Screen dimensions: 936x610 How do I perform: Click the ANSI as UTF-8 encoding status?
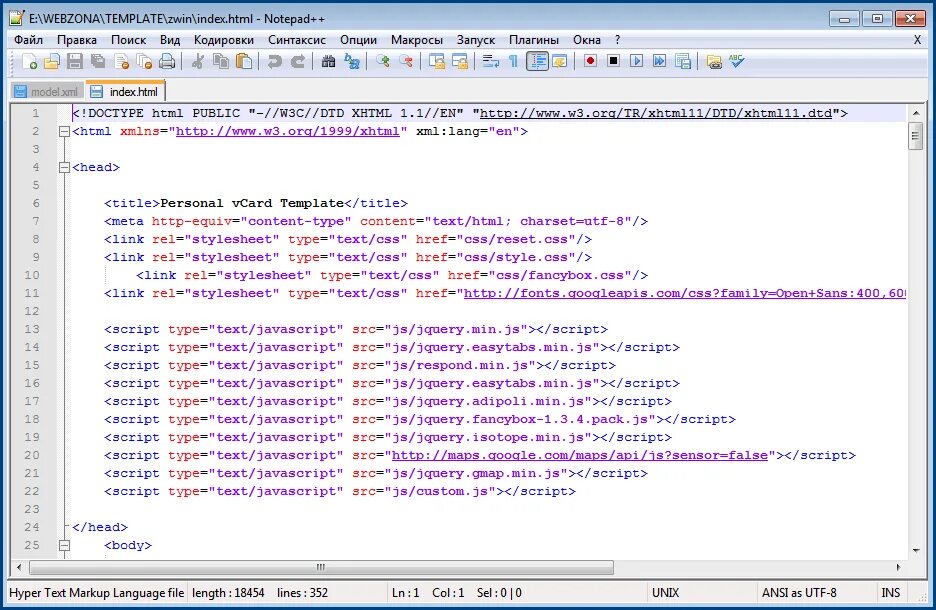799,593
